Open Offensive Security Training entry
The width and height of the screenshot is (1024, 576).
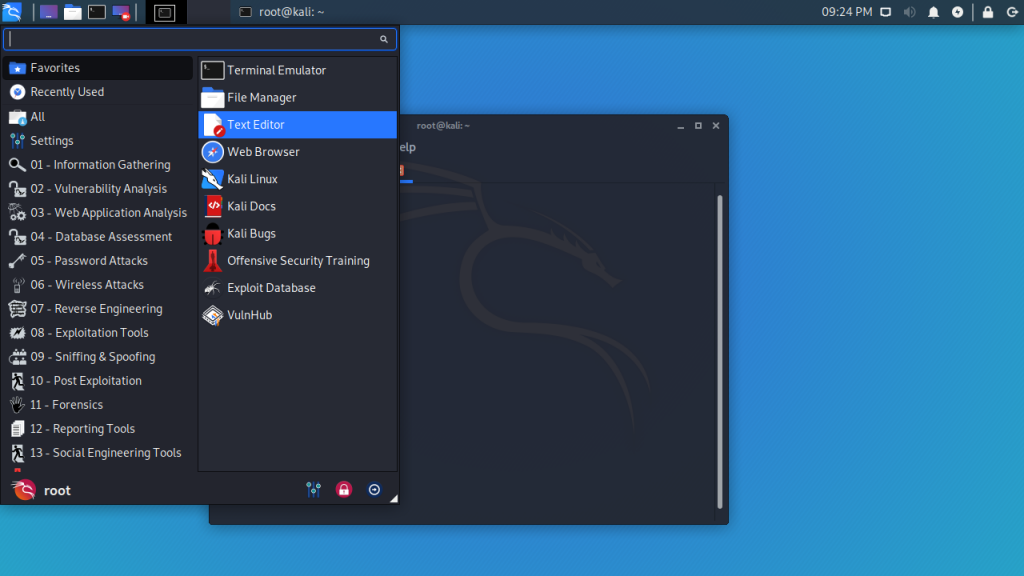coord(297,261)
